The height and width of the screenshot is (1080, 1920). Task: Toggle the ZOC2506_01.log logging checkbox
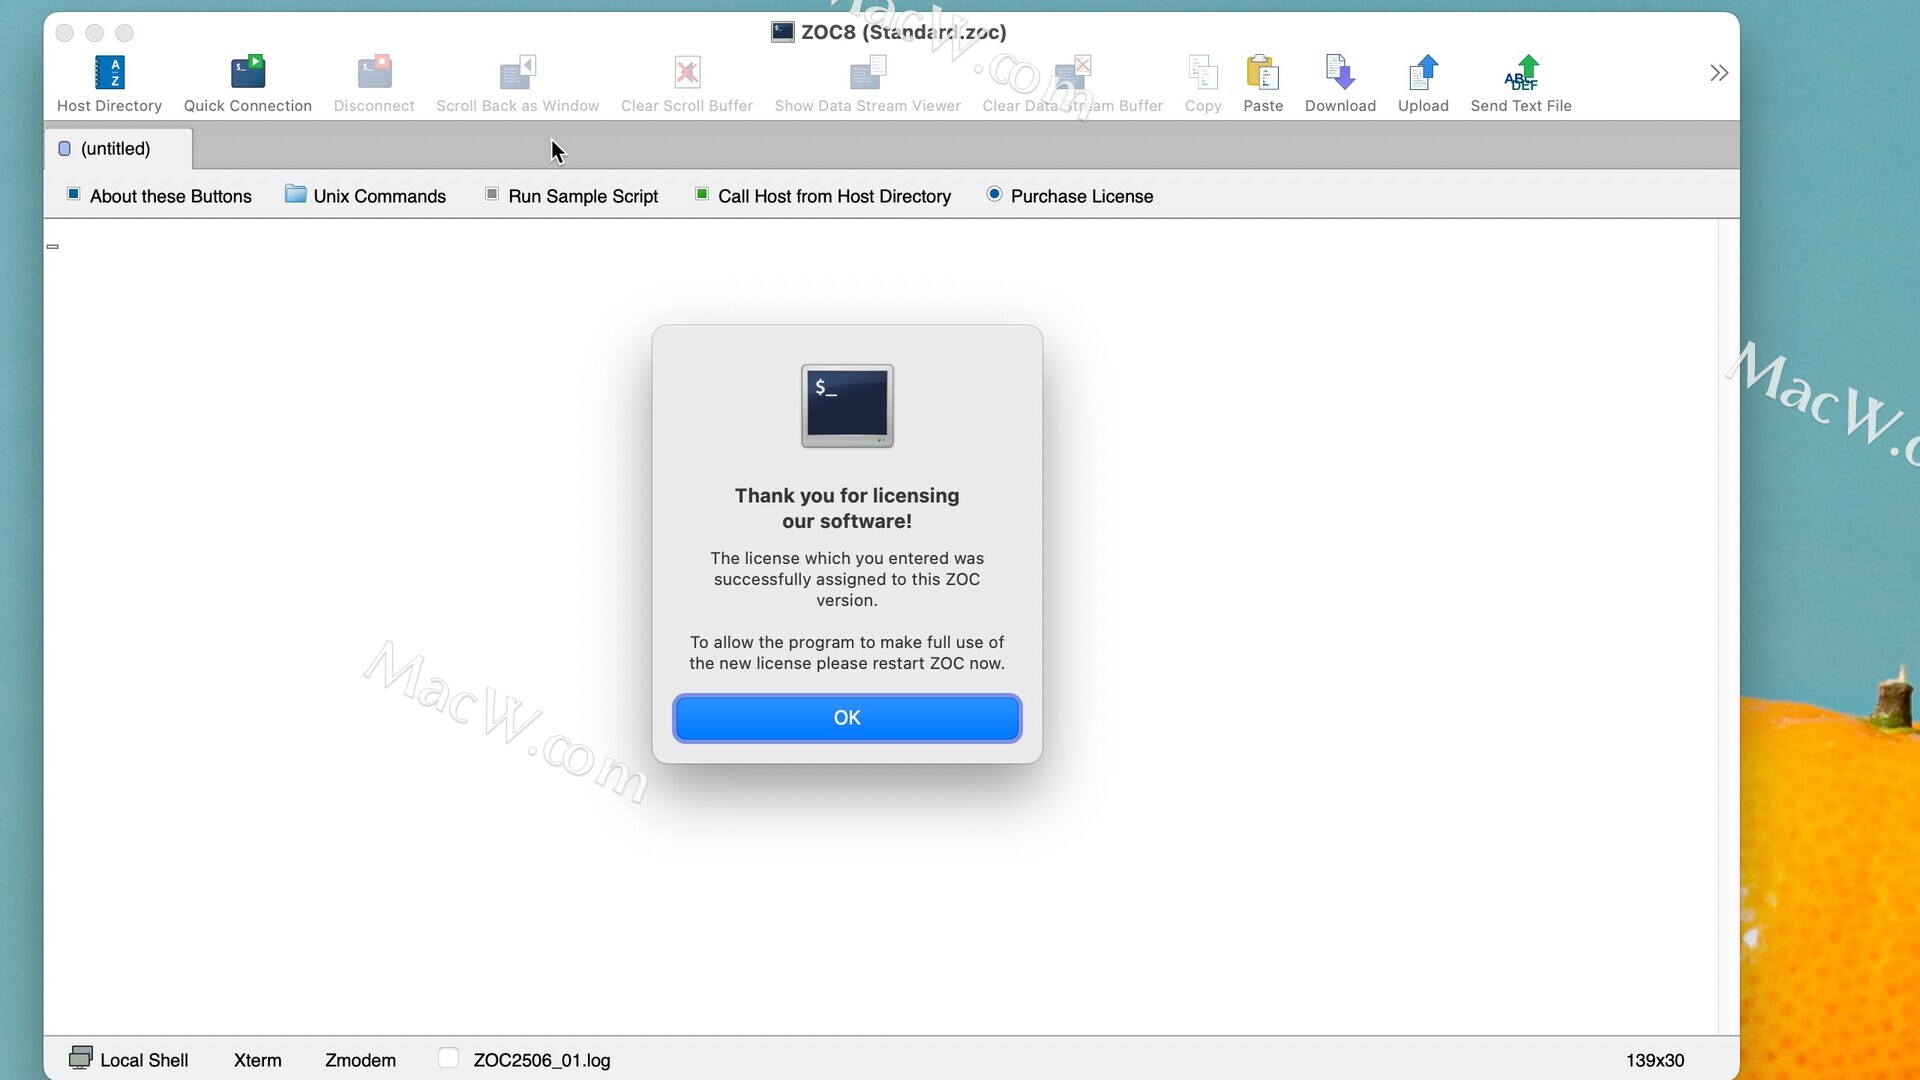448,1058
